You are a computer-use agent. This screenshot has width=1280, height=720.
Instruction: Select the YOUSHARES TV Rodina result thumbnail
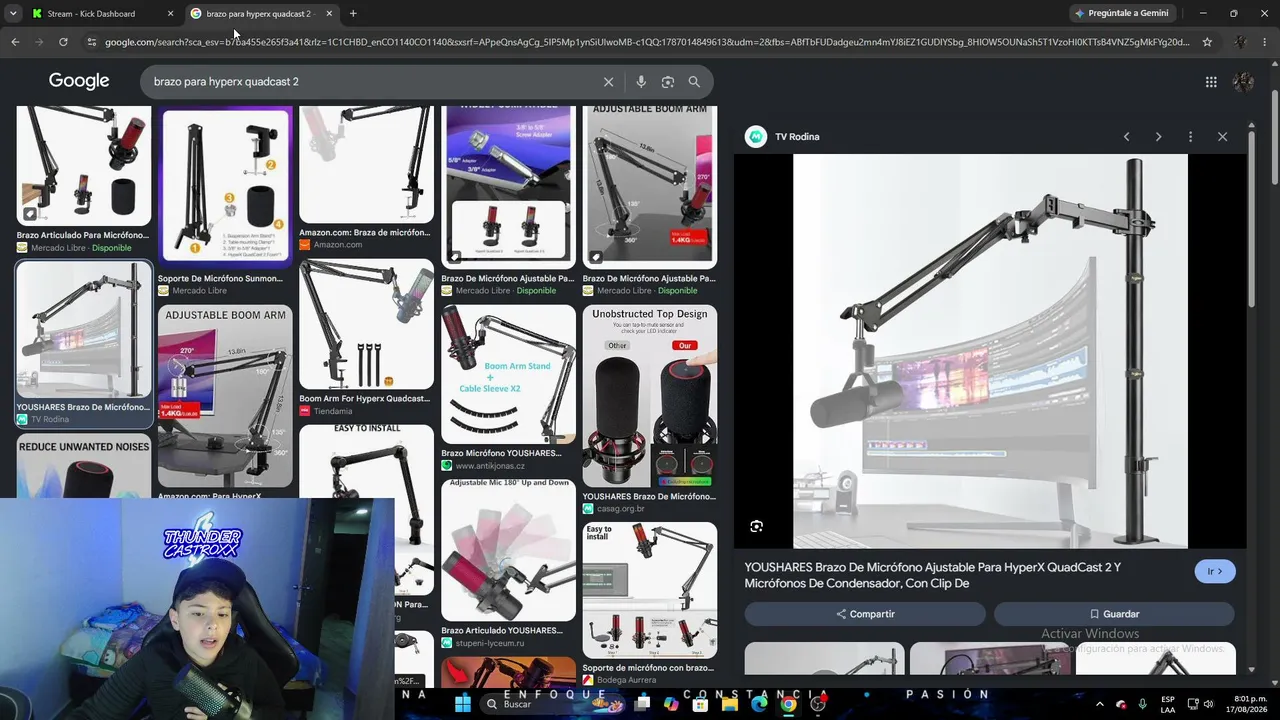coord(84,331)
